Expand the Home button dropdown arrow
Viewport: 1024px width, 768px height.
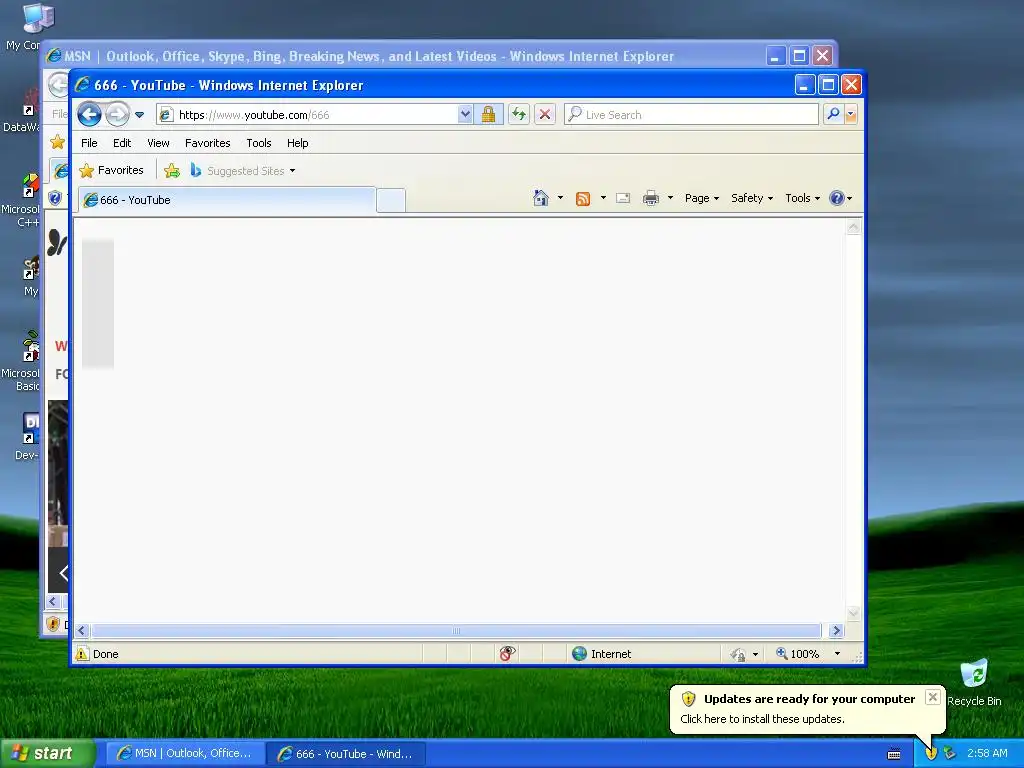click(x=560, y=198)
